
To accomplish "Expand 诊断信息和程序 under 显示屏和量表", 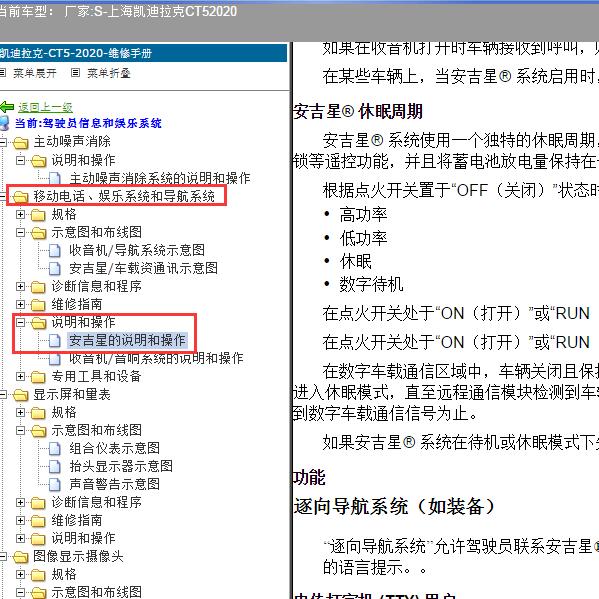I will [x=20, y=502].
